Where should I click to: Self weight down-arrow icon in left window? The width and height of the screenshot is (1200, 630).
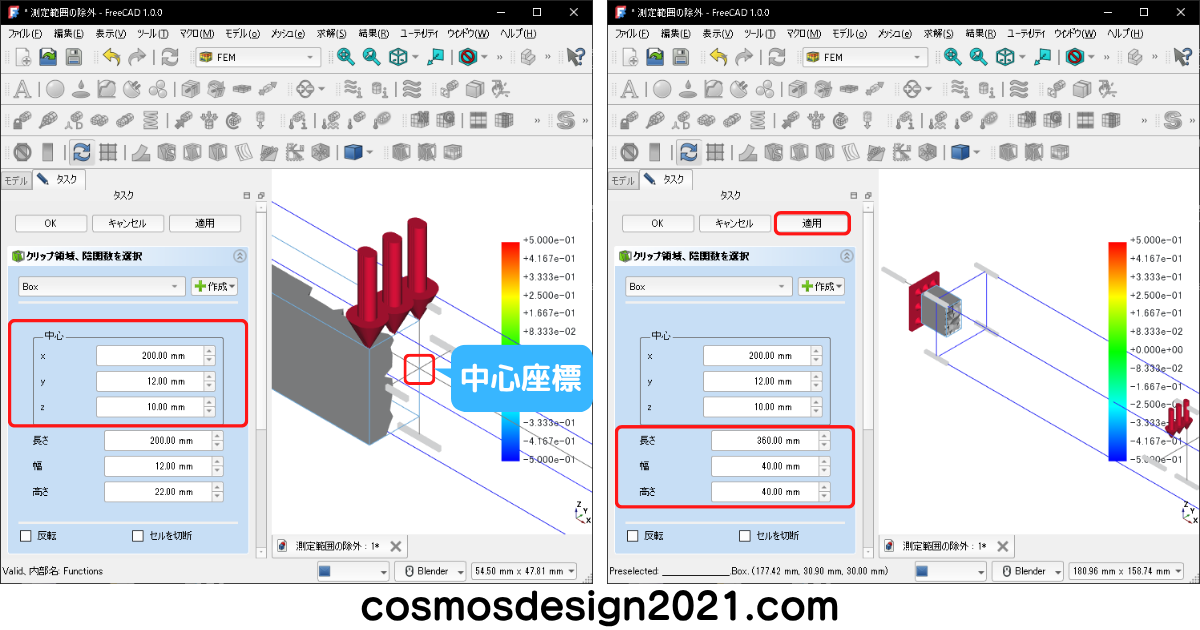pos(259,121)
